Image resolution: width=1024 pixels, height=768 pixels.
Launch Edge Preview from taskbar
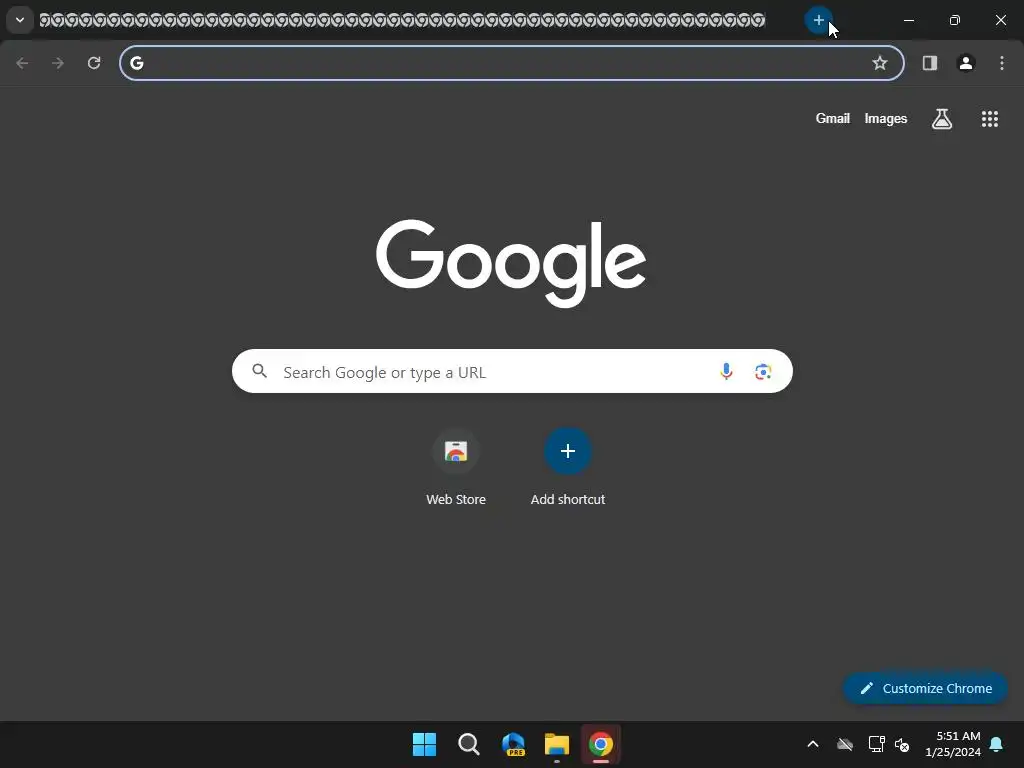coord(513,744)
